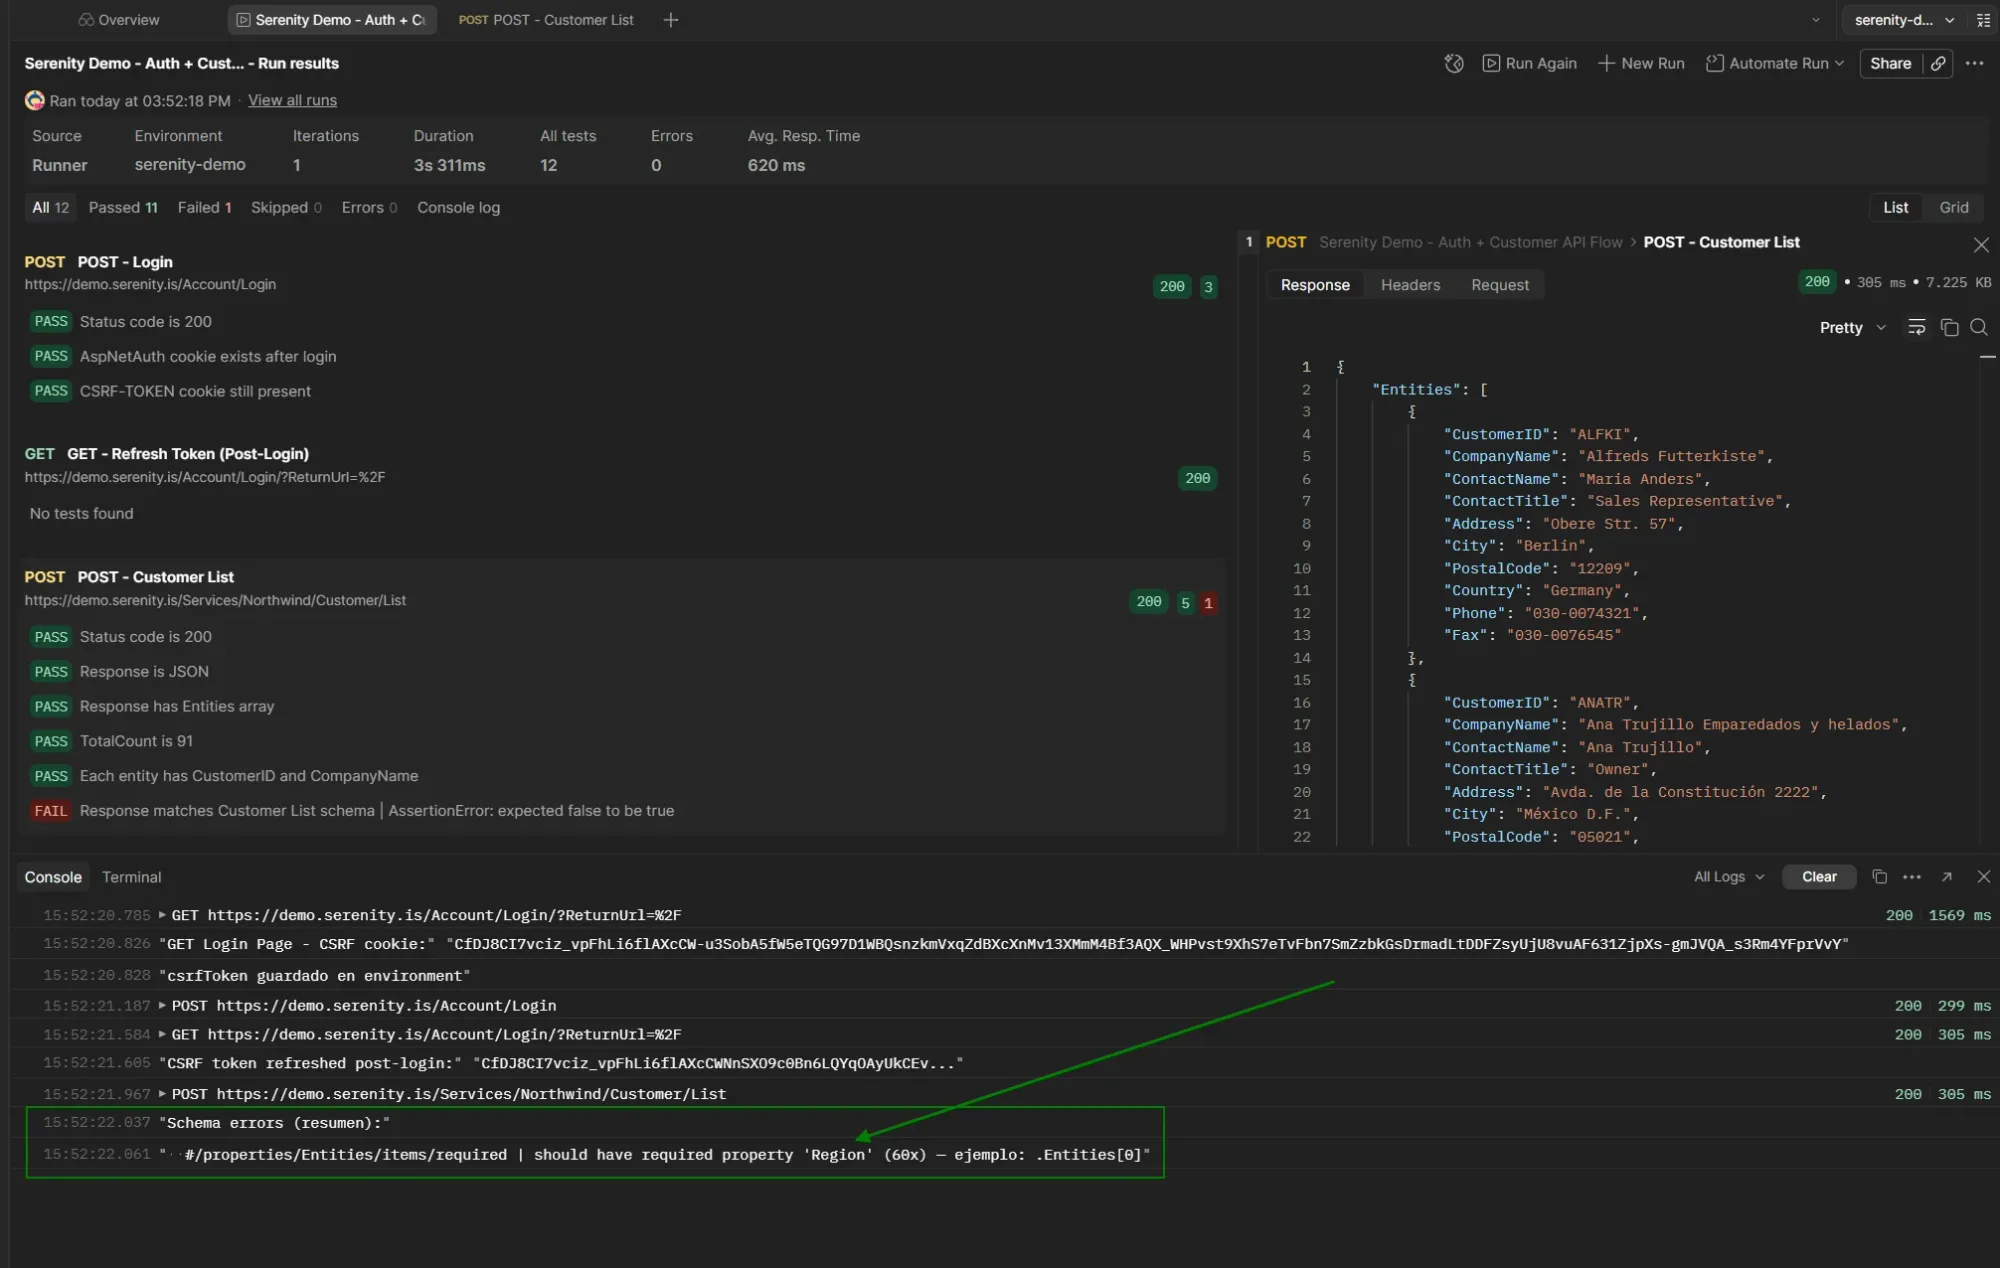
Task: Switch to the Headers tab
Action: click(x=1410, y=284)
